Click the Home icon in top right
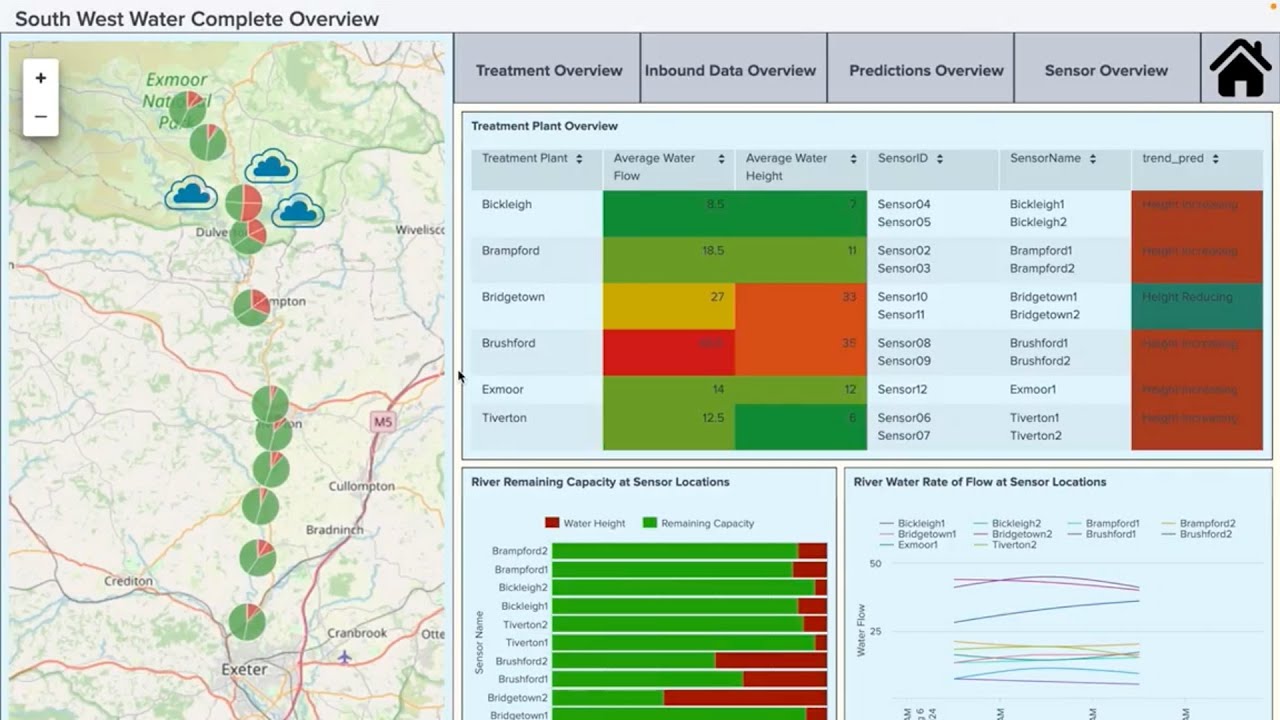 point(1239,68)
